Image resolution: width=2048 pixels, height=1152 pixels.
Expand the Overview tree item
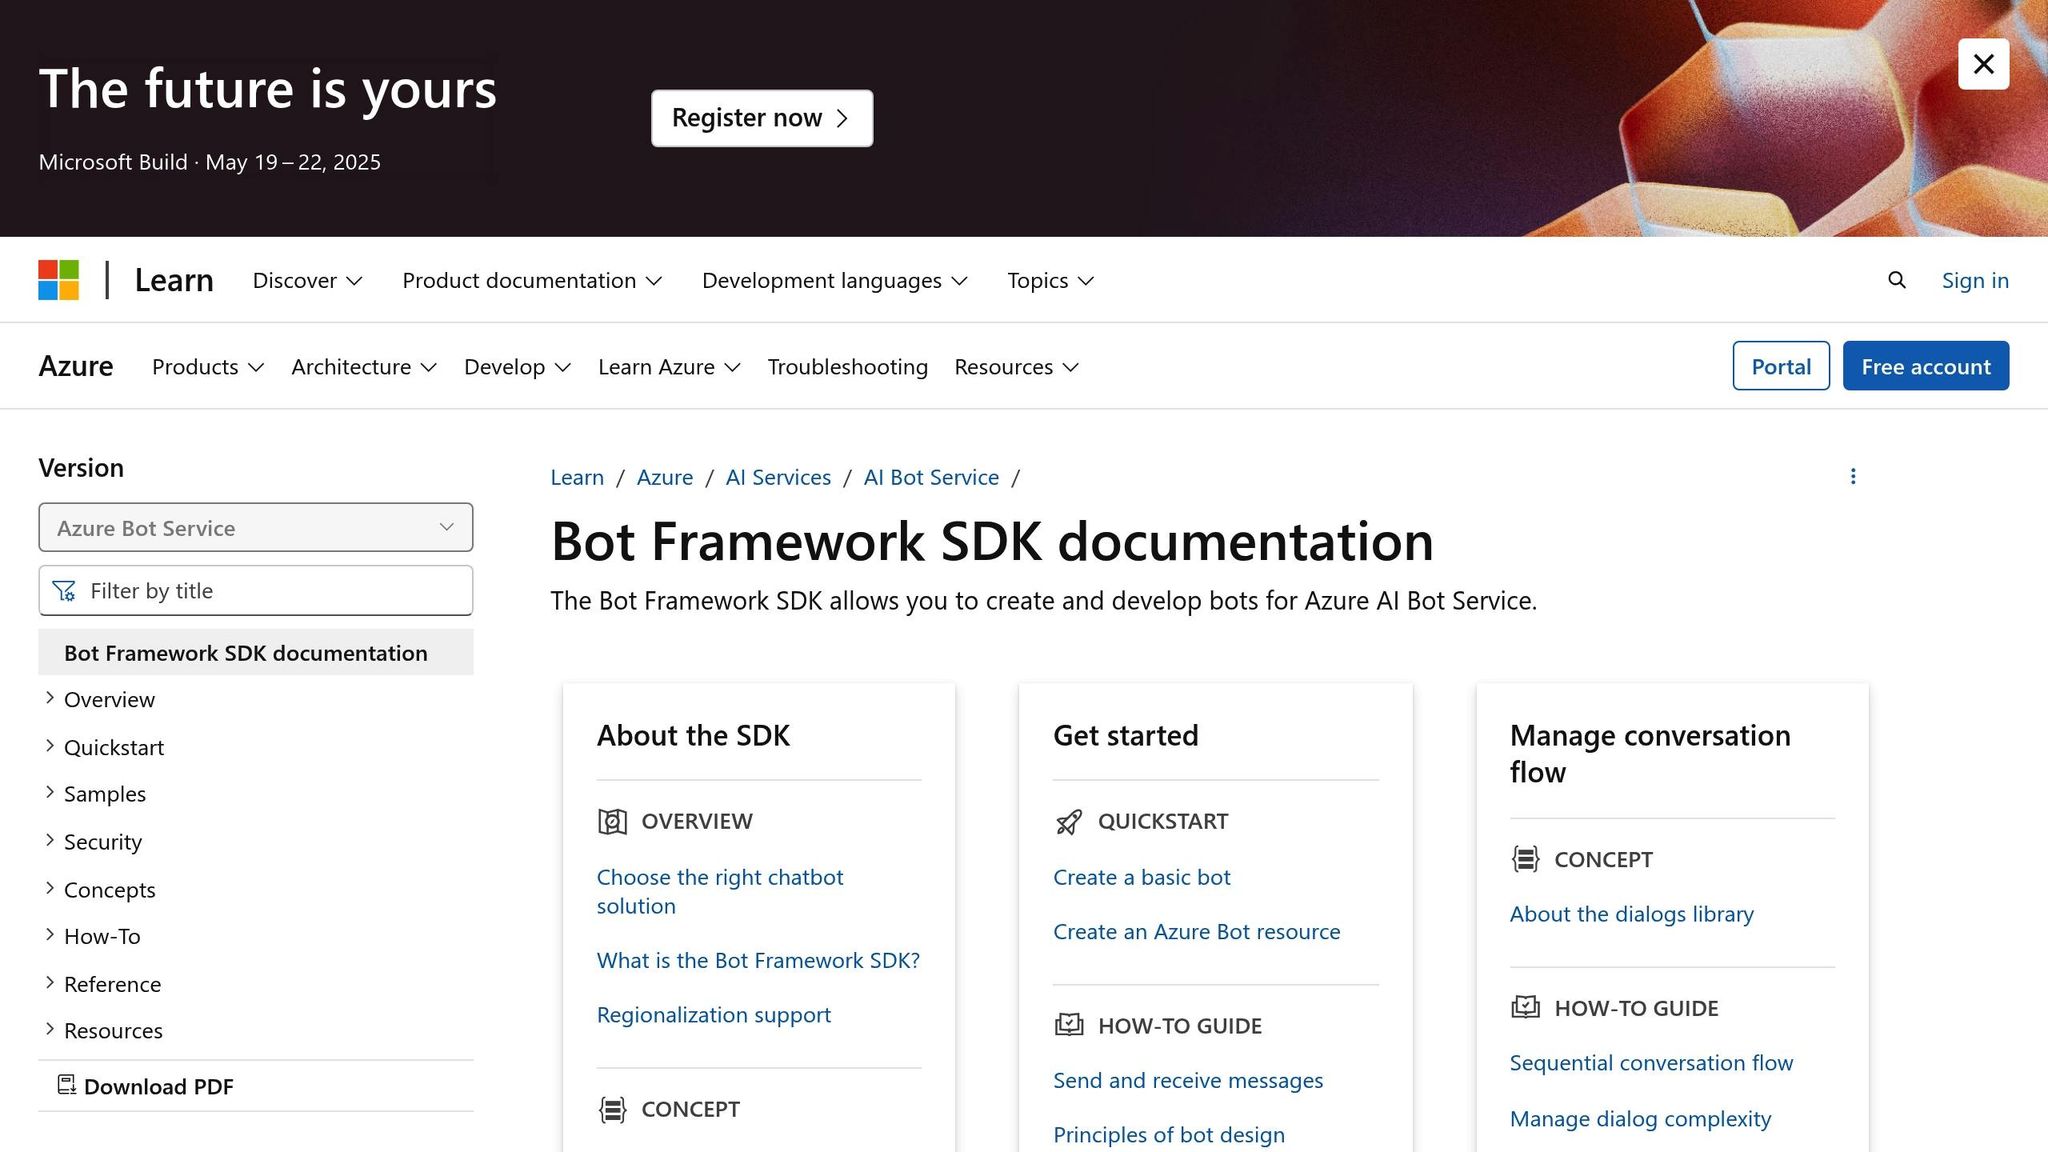click(x=49, y=698)
